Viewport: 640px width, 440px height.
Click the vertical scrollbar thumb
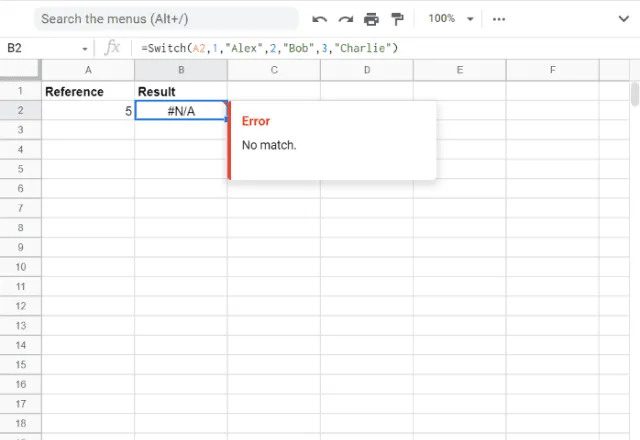(x=634, y=95)
